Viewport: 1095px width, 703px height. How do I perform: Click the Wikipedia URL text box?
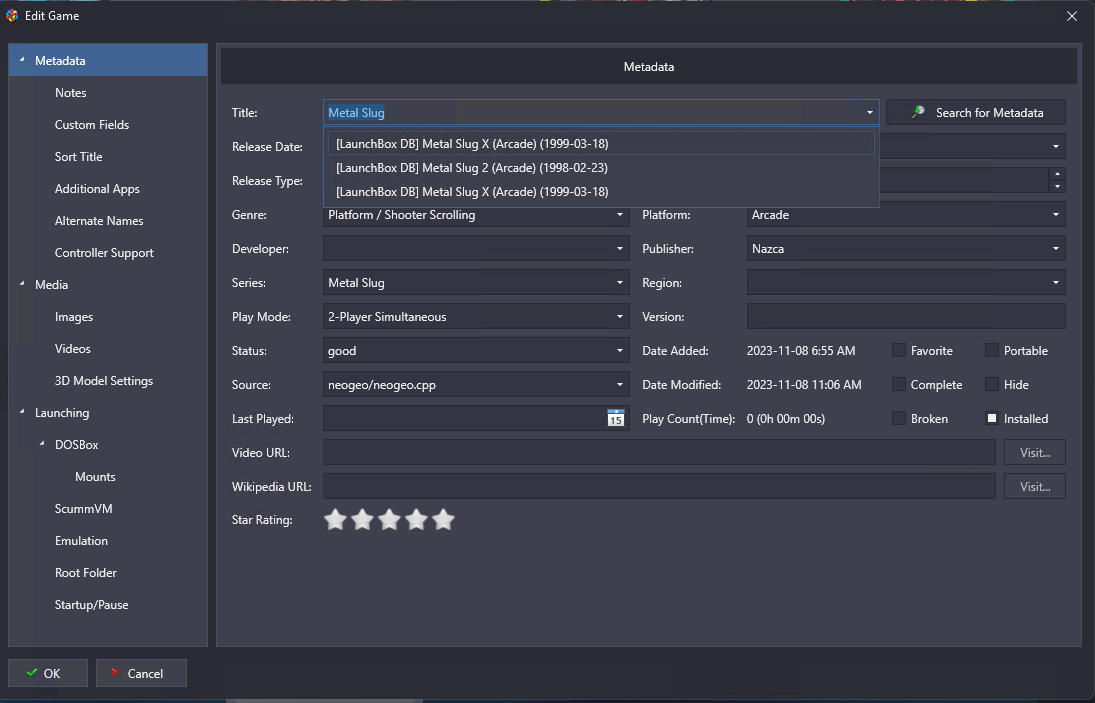pyautogui.click(x=659, y=487)
